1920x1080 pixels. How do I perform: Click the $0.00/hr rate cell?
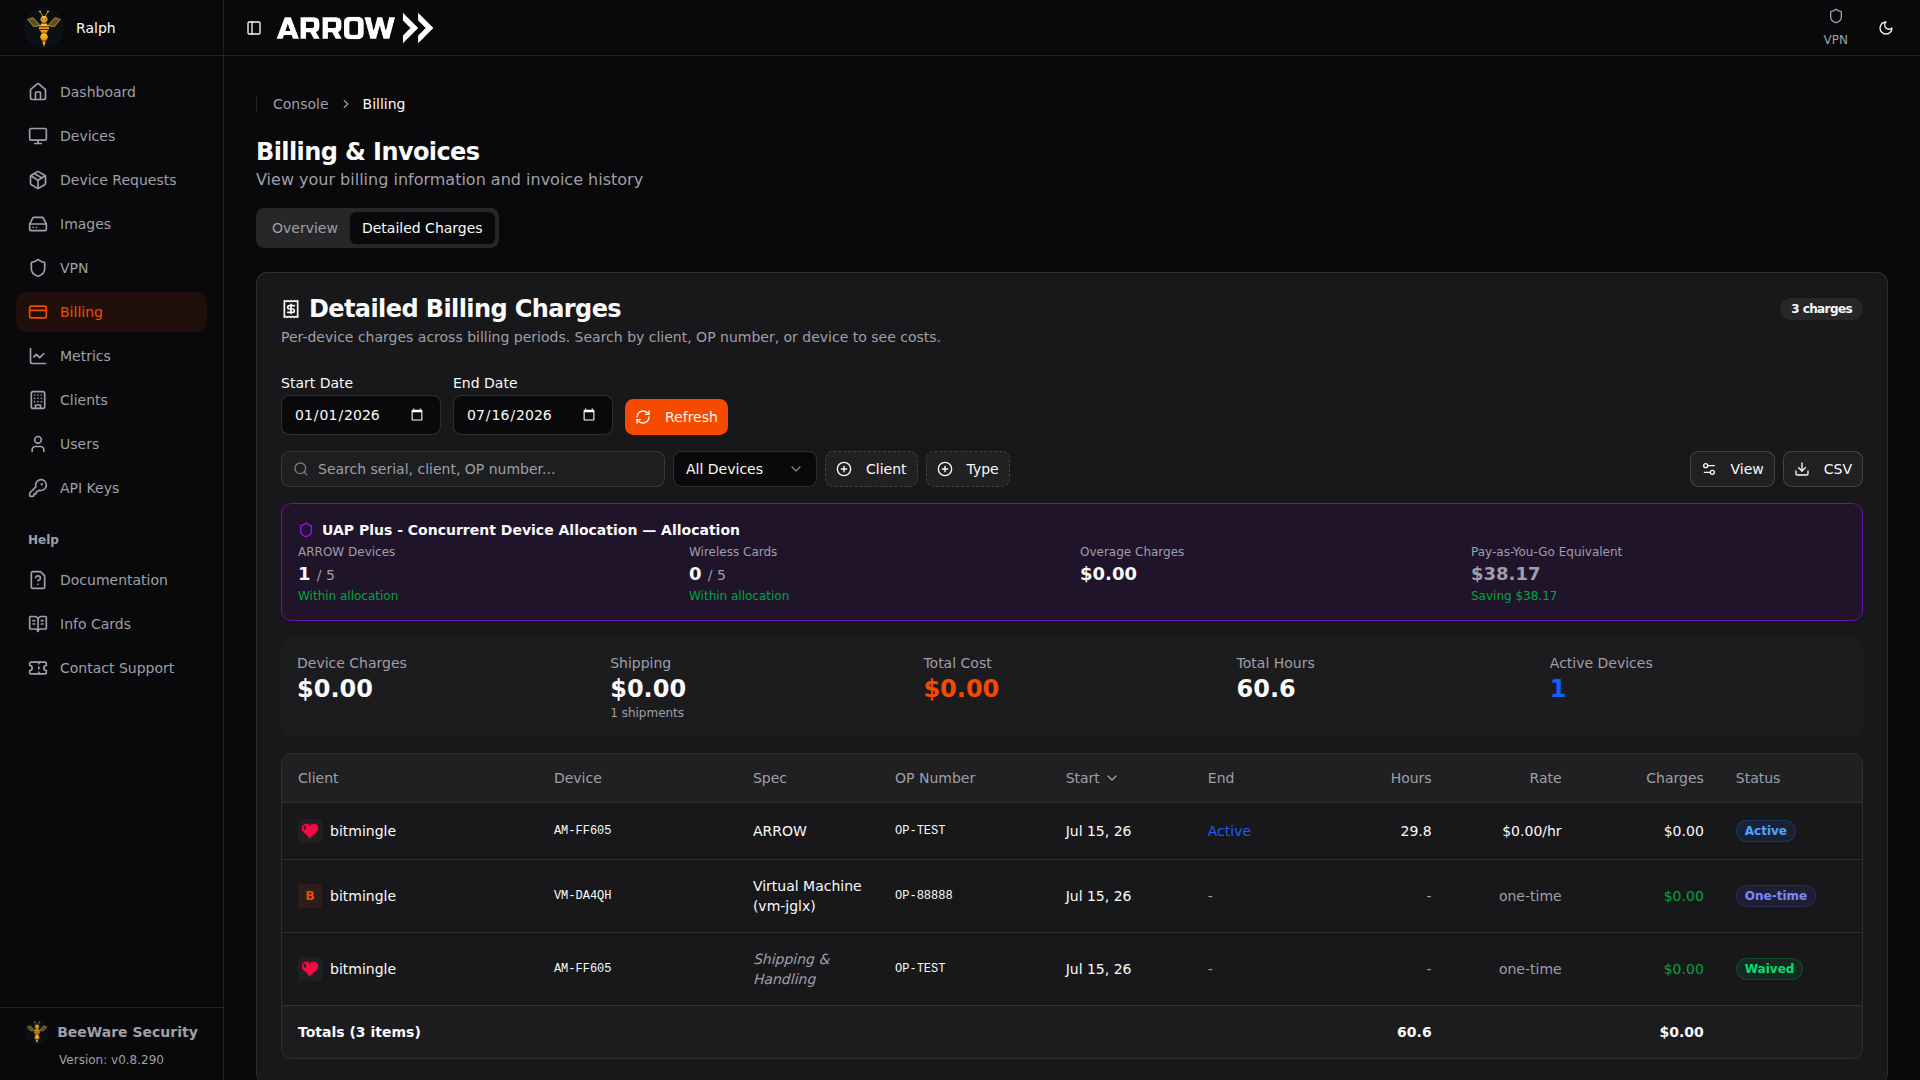click(1531, 831)
